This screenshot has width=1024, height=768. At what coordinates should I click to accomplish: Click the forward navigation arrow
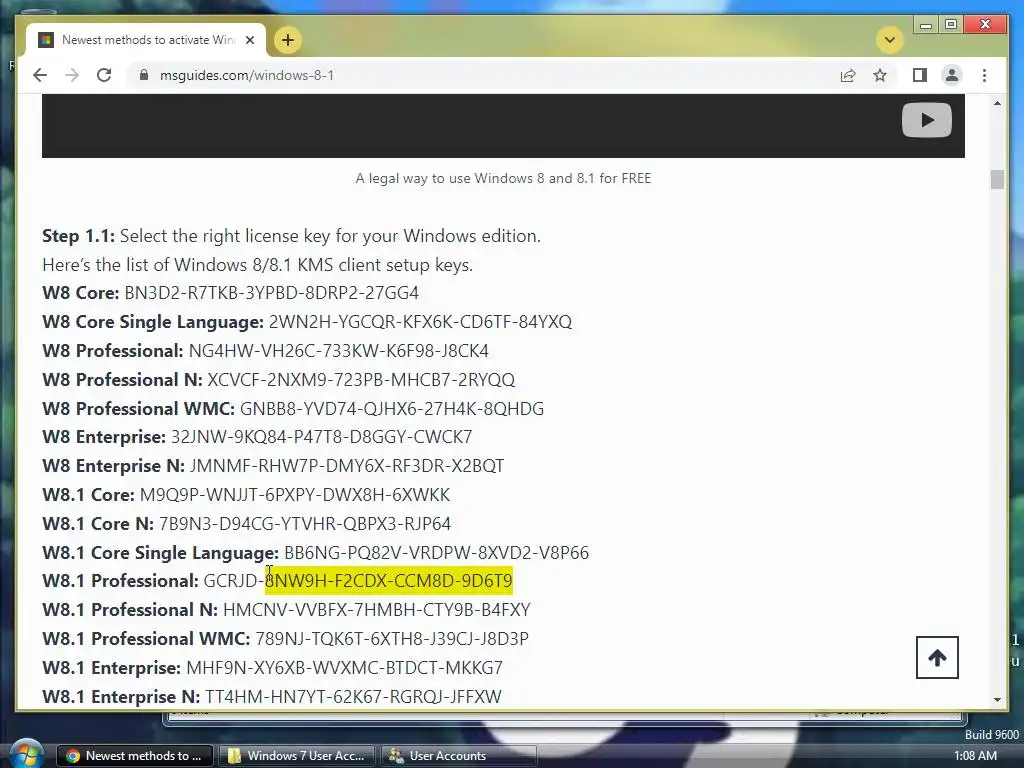pos(72,75)
